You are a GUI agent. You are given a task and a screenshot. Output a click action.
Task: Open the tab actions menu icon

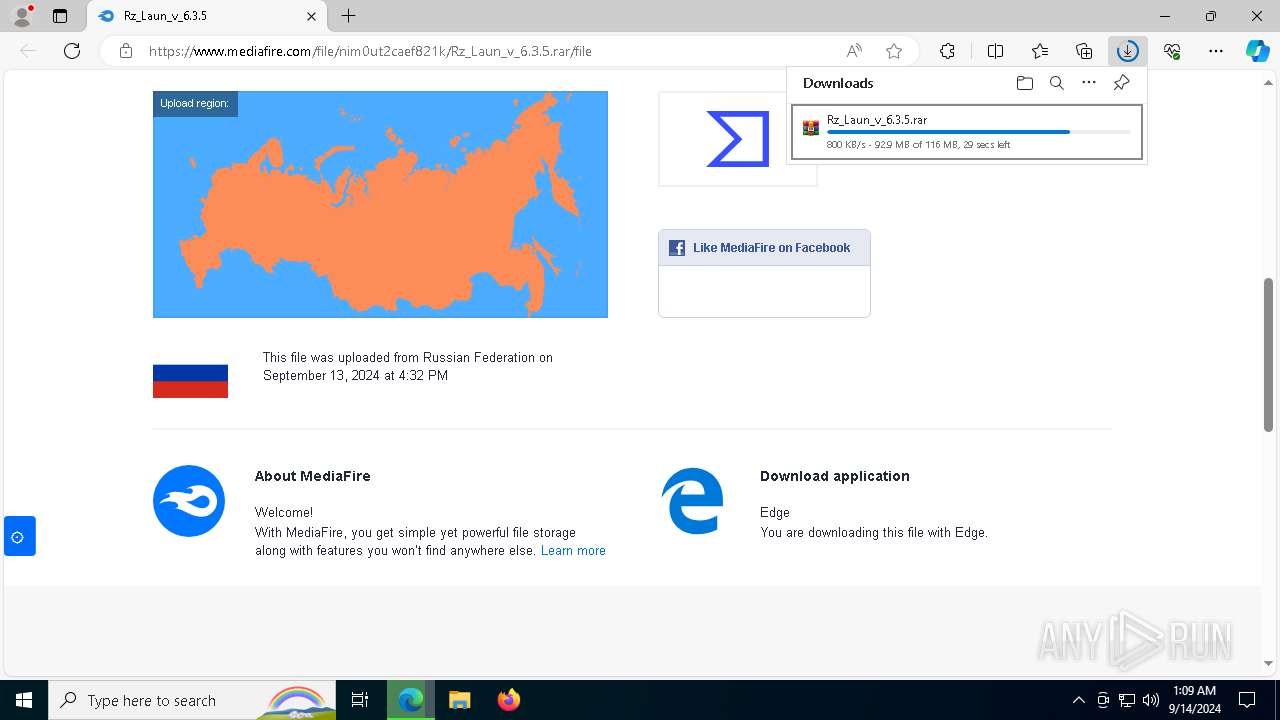coord(60,16)
